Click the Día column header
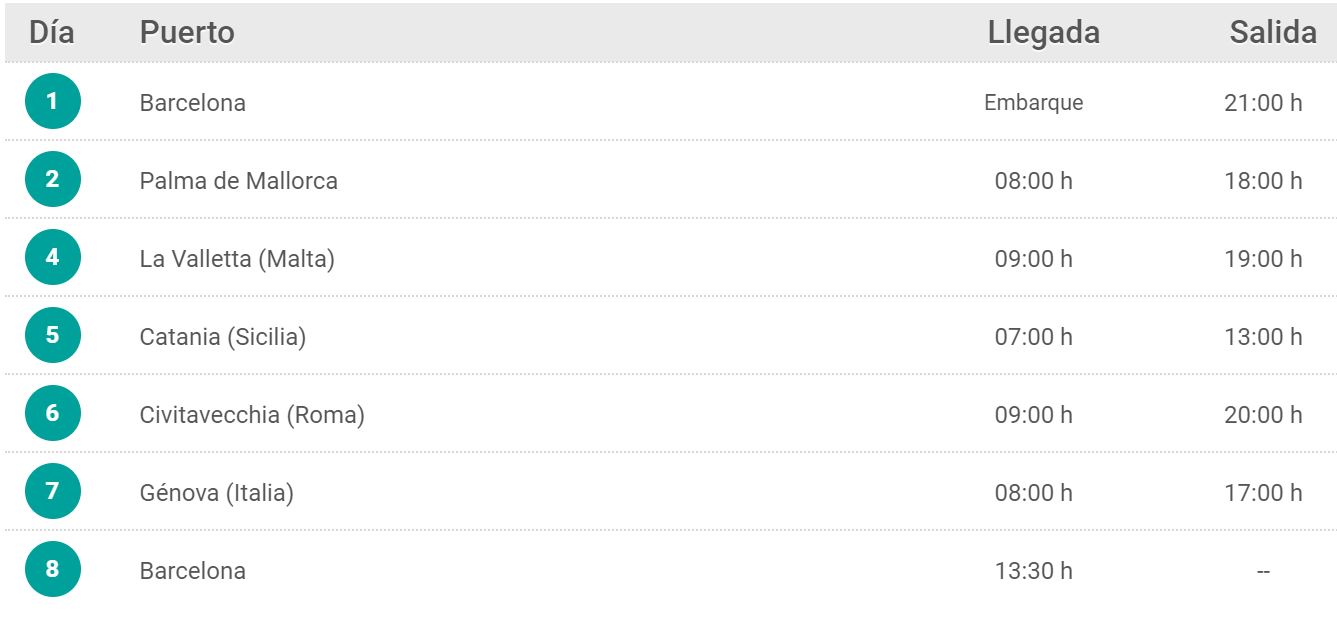The image size is (1337, 635). tap(52, 32)
